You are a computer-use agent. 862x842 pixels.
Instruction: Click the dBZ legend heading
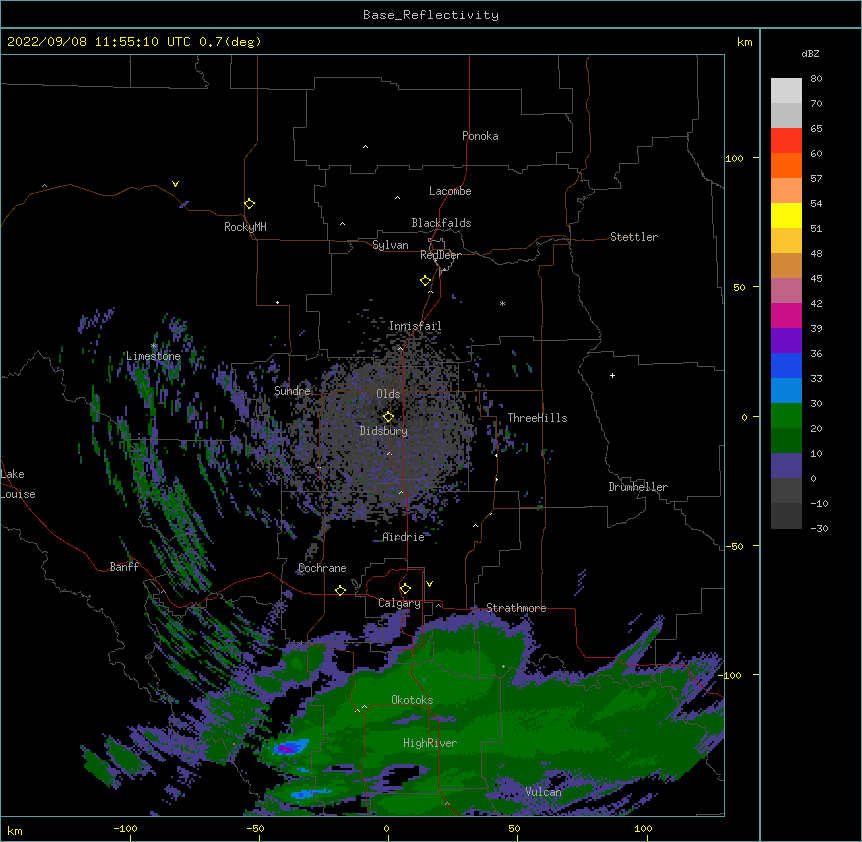tap(810, 53)
